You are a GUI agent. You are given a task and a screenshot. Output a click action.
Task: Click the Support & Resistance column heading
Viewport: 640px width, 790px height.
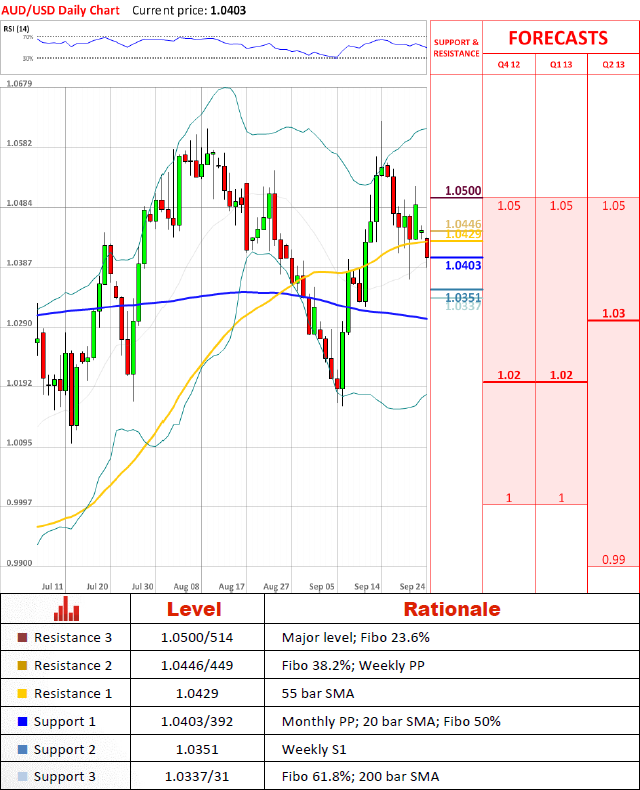click(456, 48)
